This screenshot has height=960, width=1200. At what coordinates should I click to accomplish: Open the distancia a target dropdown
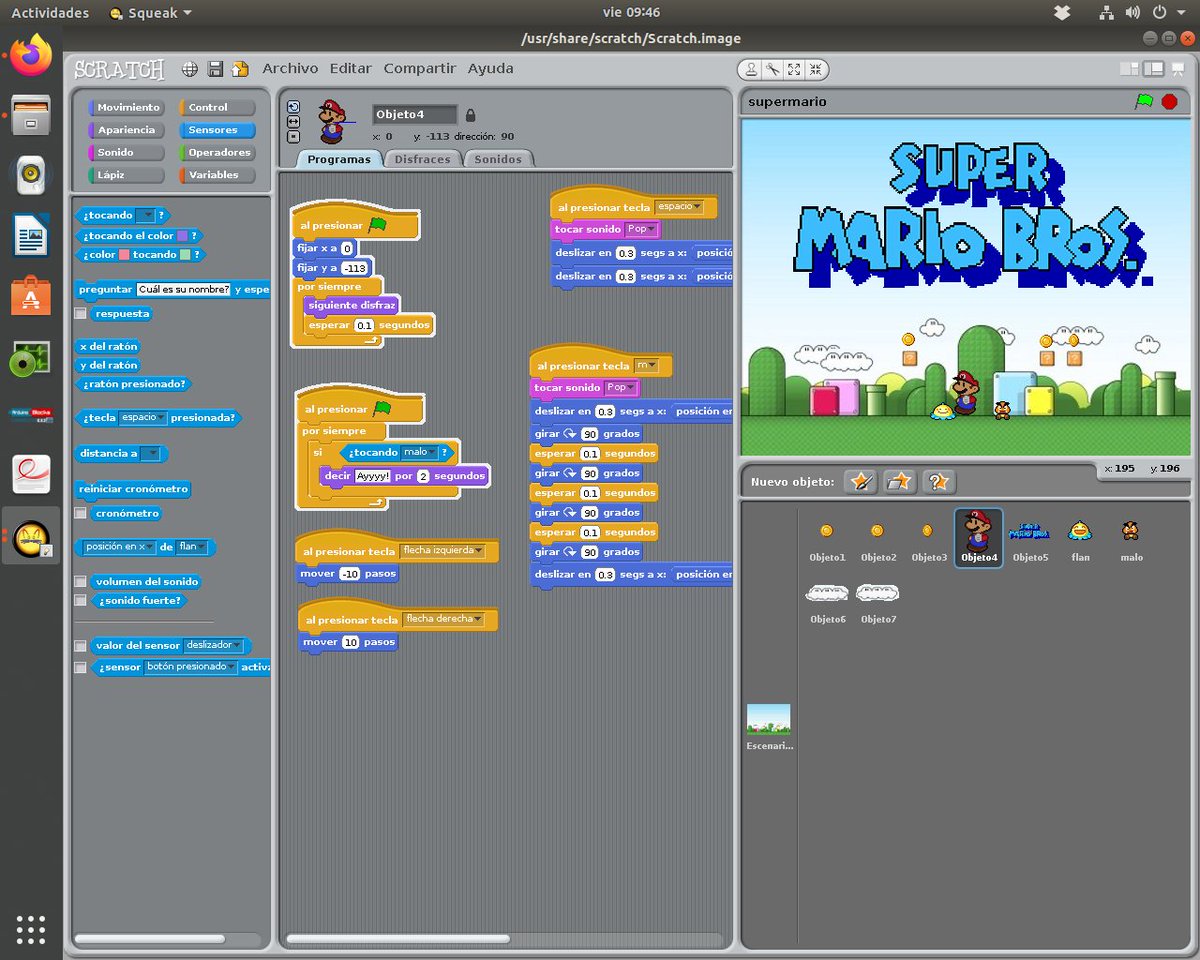point(151,454)
